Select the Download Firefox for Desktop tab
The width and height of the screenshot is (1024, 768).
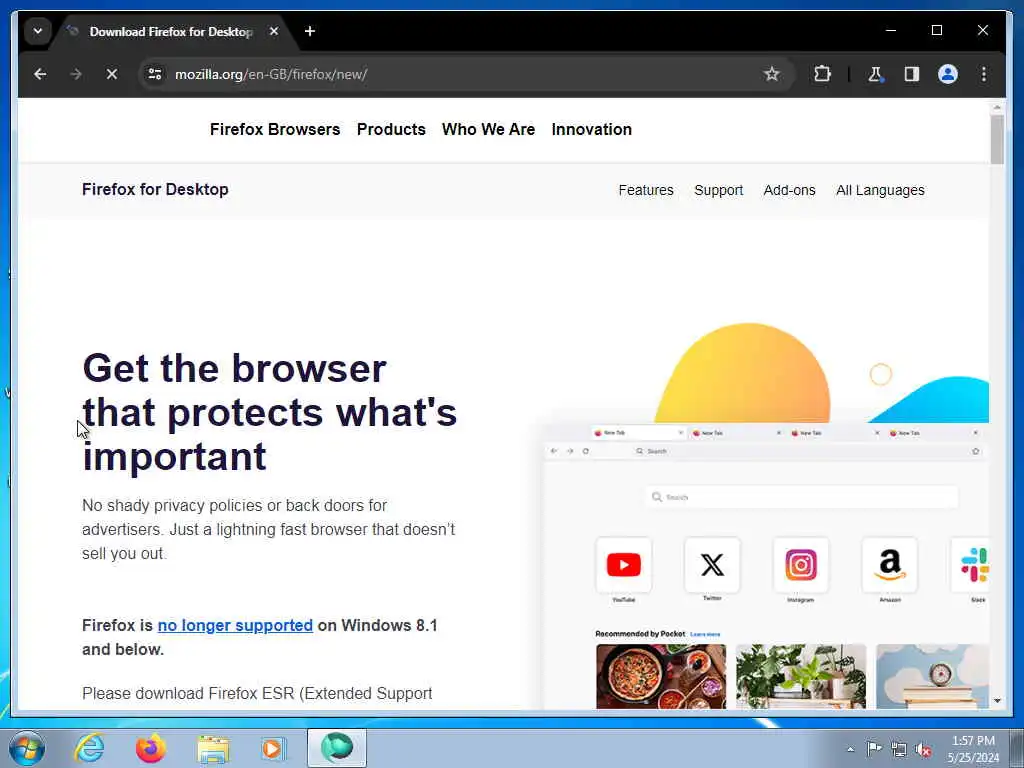[170, 32]
